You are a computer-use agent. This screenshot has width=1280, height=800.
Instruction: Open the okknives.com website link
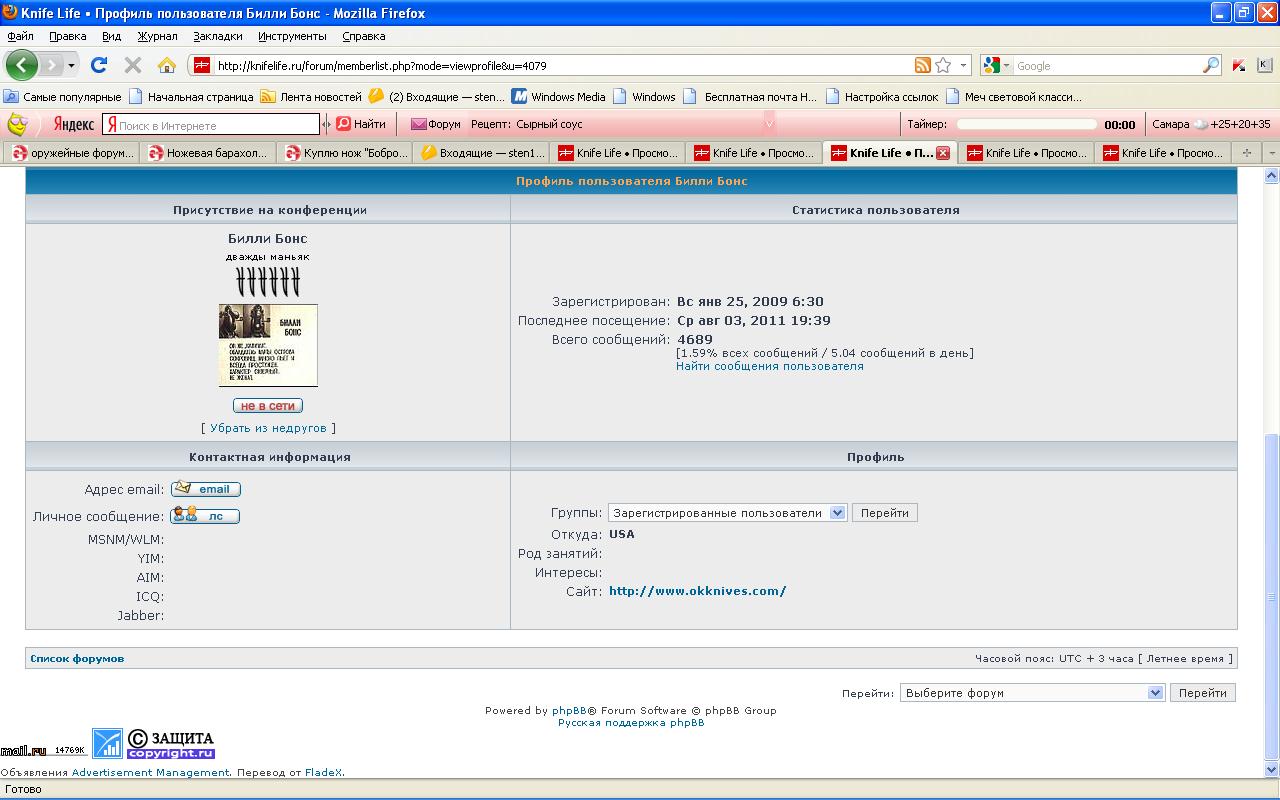click(x=697, y=591)
